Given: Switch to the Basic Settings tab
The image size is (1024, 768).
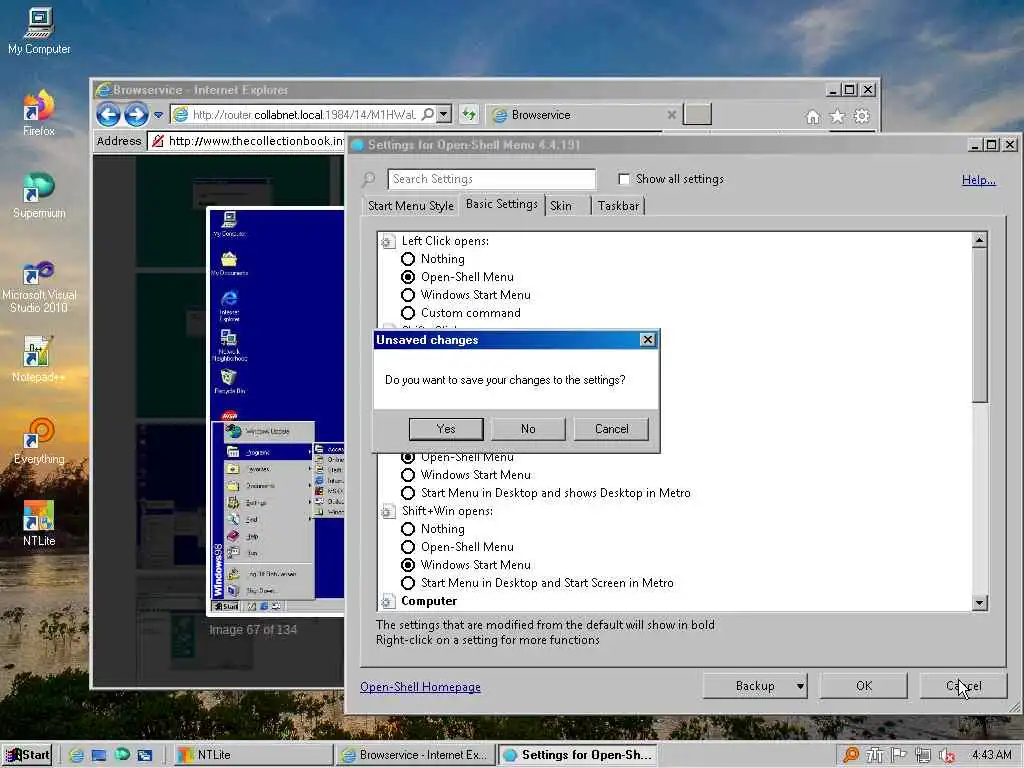Looking at the screenshot, I should pyautogui.click(x=502, y=204).
